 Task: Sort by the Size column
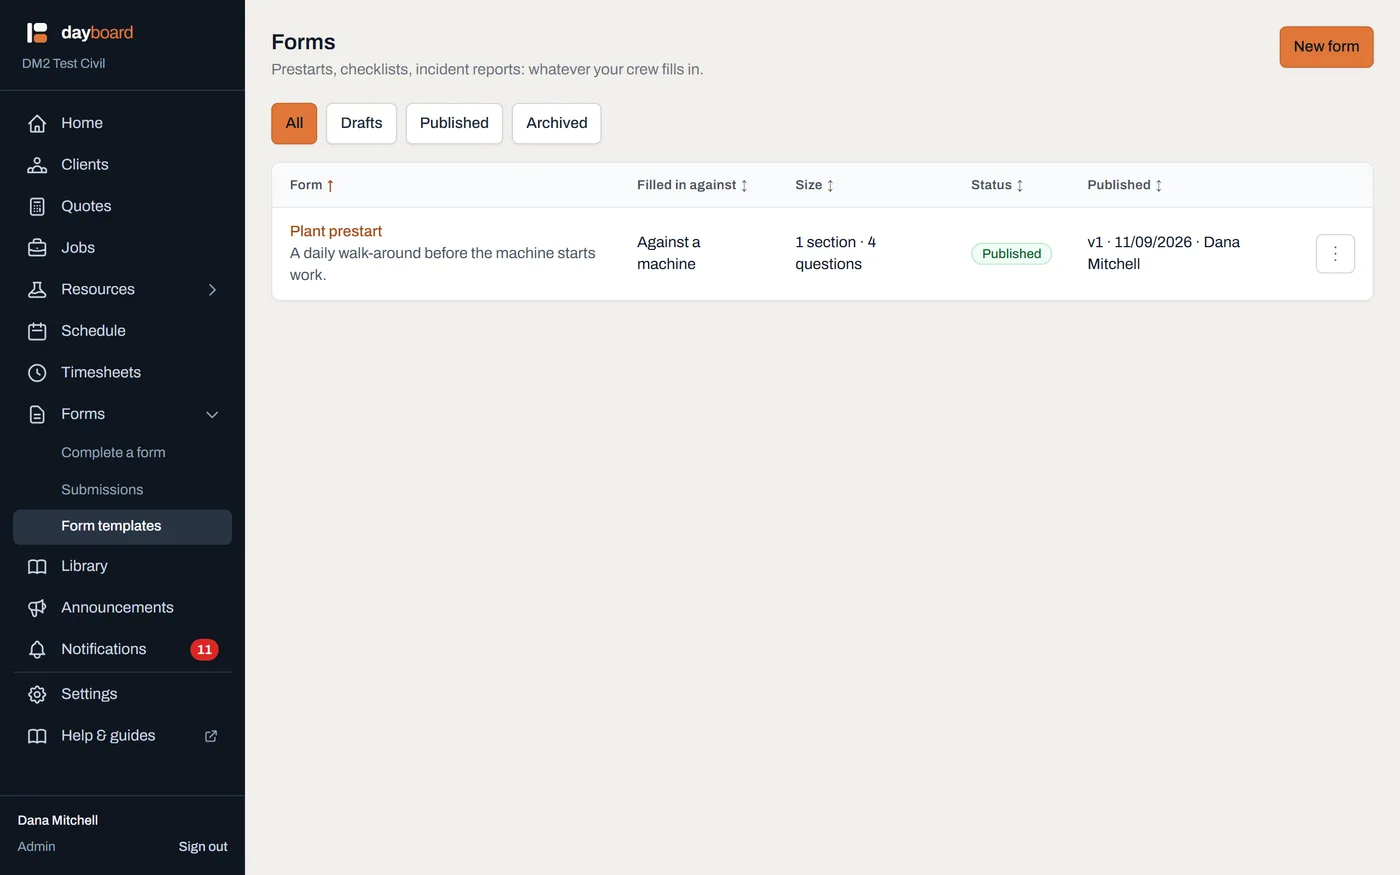[814, 185]
